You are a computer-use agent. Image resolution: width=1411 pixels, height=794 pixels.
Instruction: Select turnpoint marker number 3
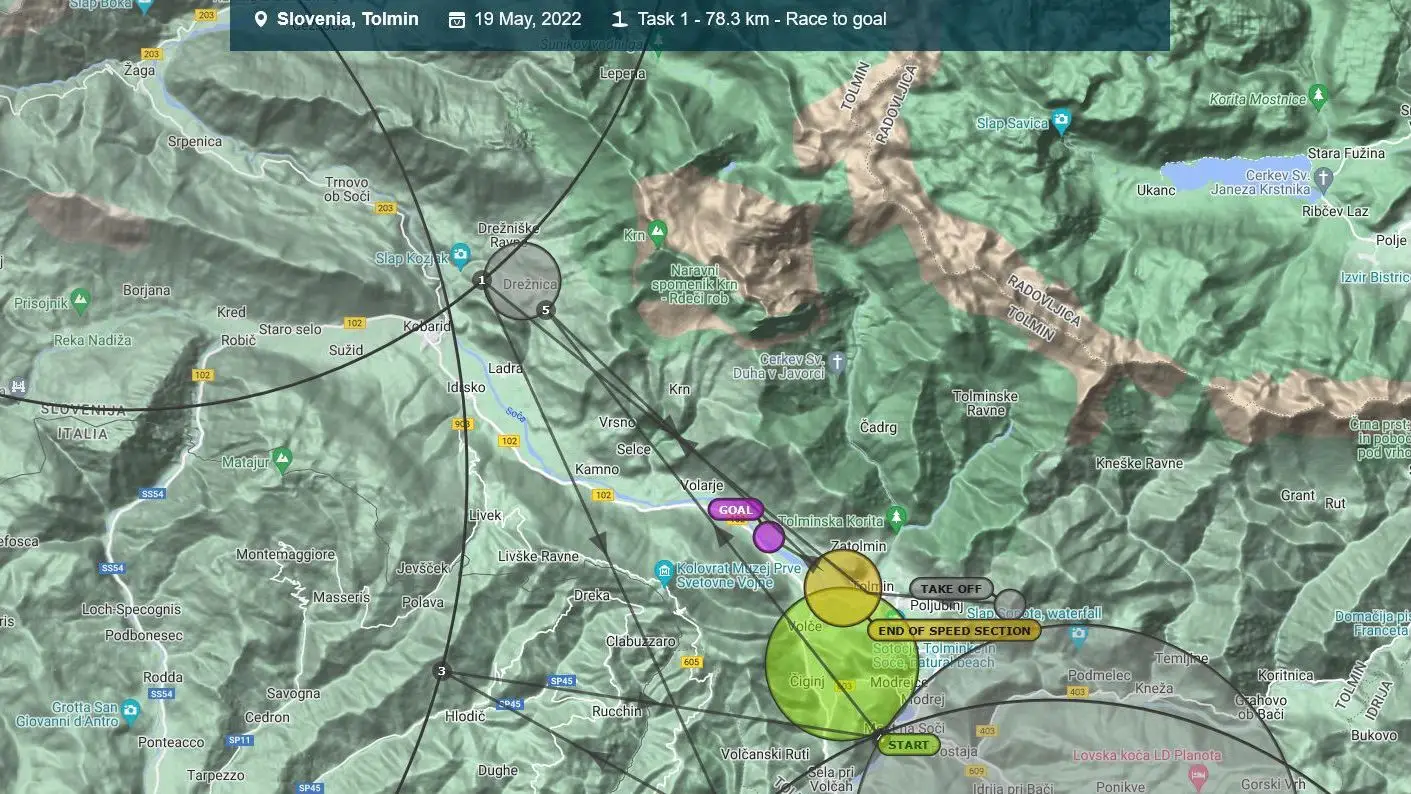pyautogui.click(x=442, y=671)
